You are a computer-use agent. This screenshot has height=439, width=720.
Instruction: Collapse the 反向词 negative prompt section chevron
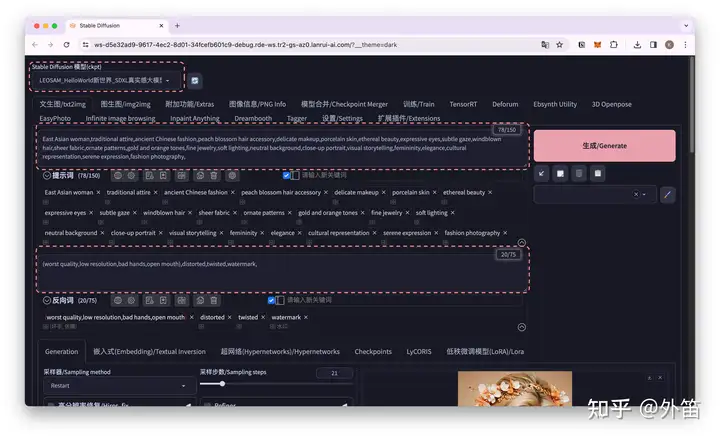pyautogui.click(x=47, y=300)
